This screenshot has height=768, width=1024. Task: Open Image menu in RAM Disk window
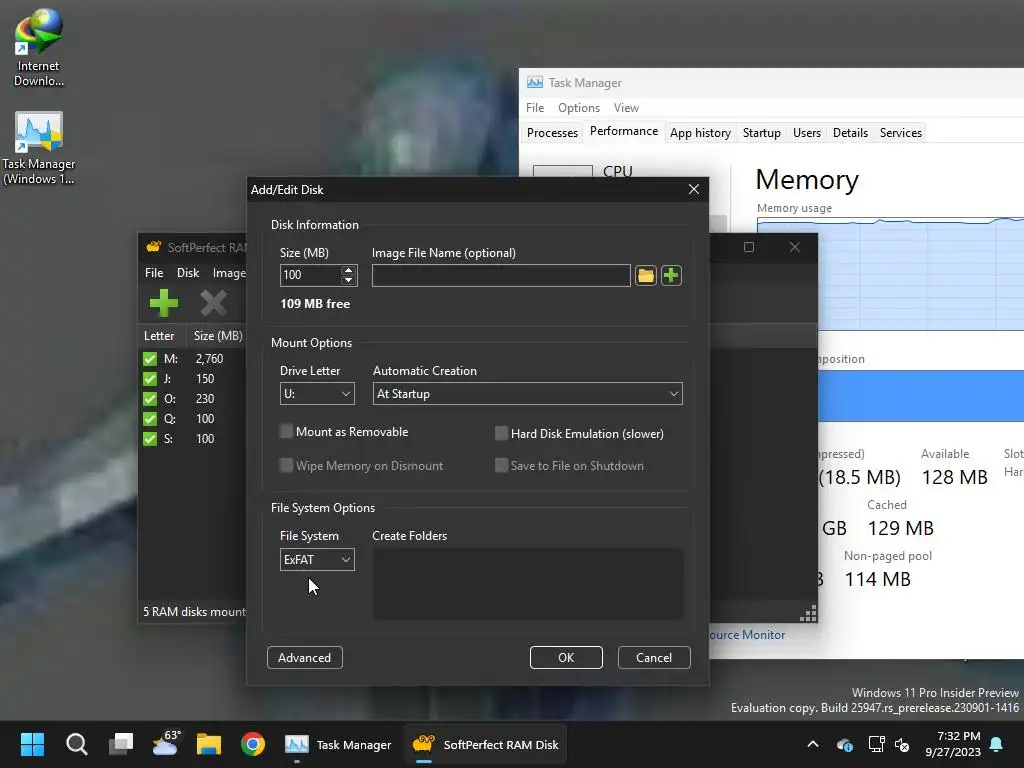(229, 273)
